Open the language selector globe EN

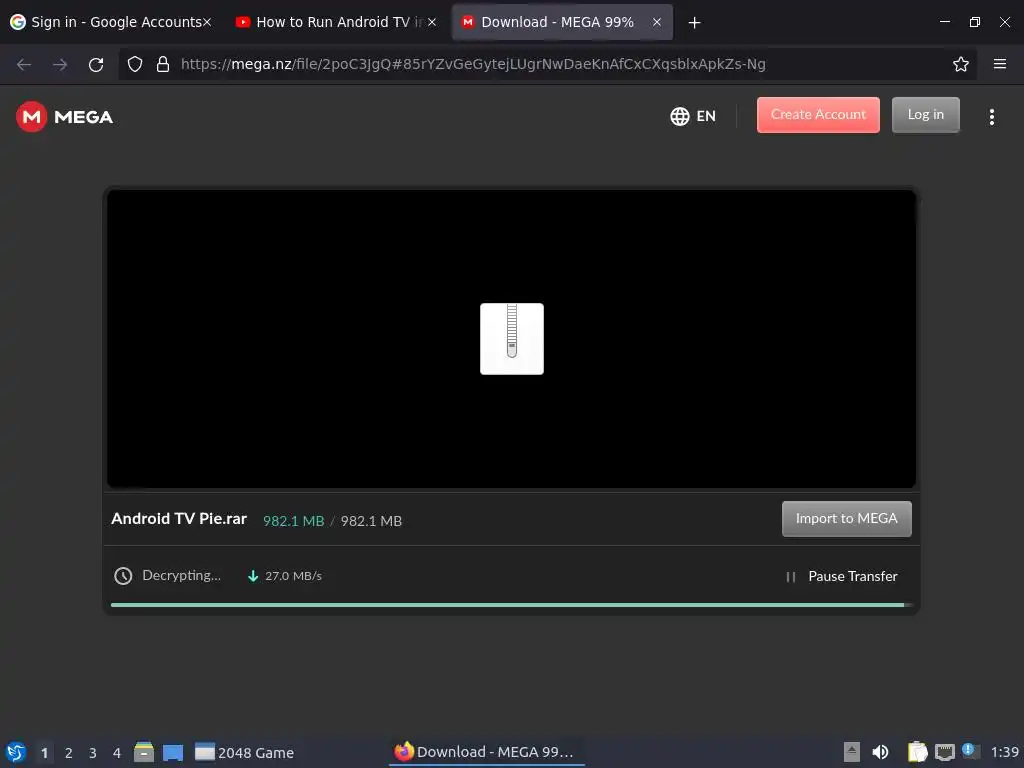pyautogui.click(x=693, y=116)
